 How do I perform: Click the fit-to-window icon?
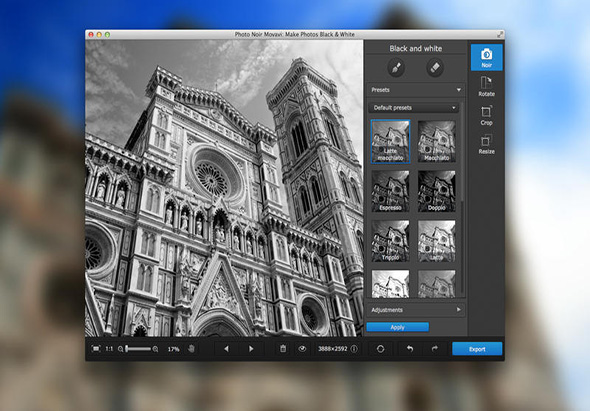[x=96, y=349]
